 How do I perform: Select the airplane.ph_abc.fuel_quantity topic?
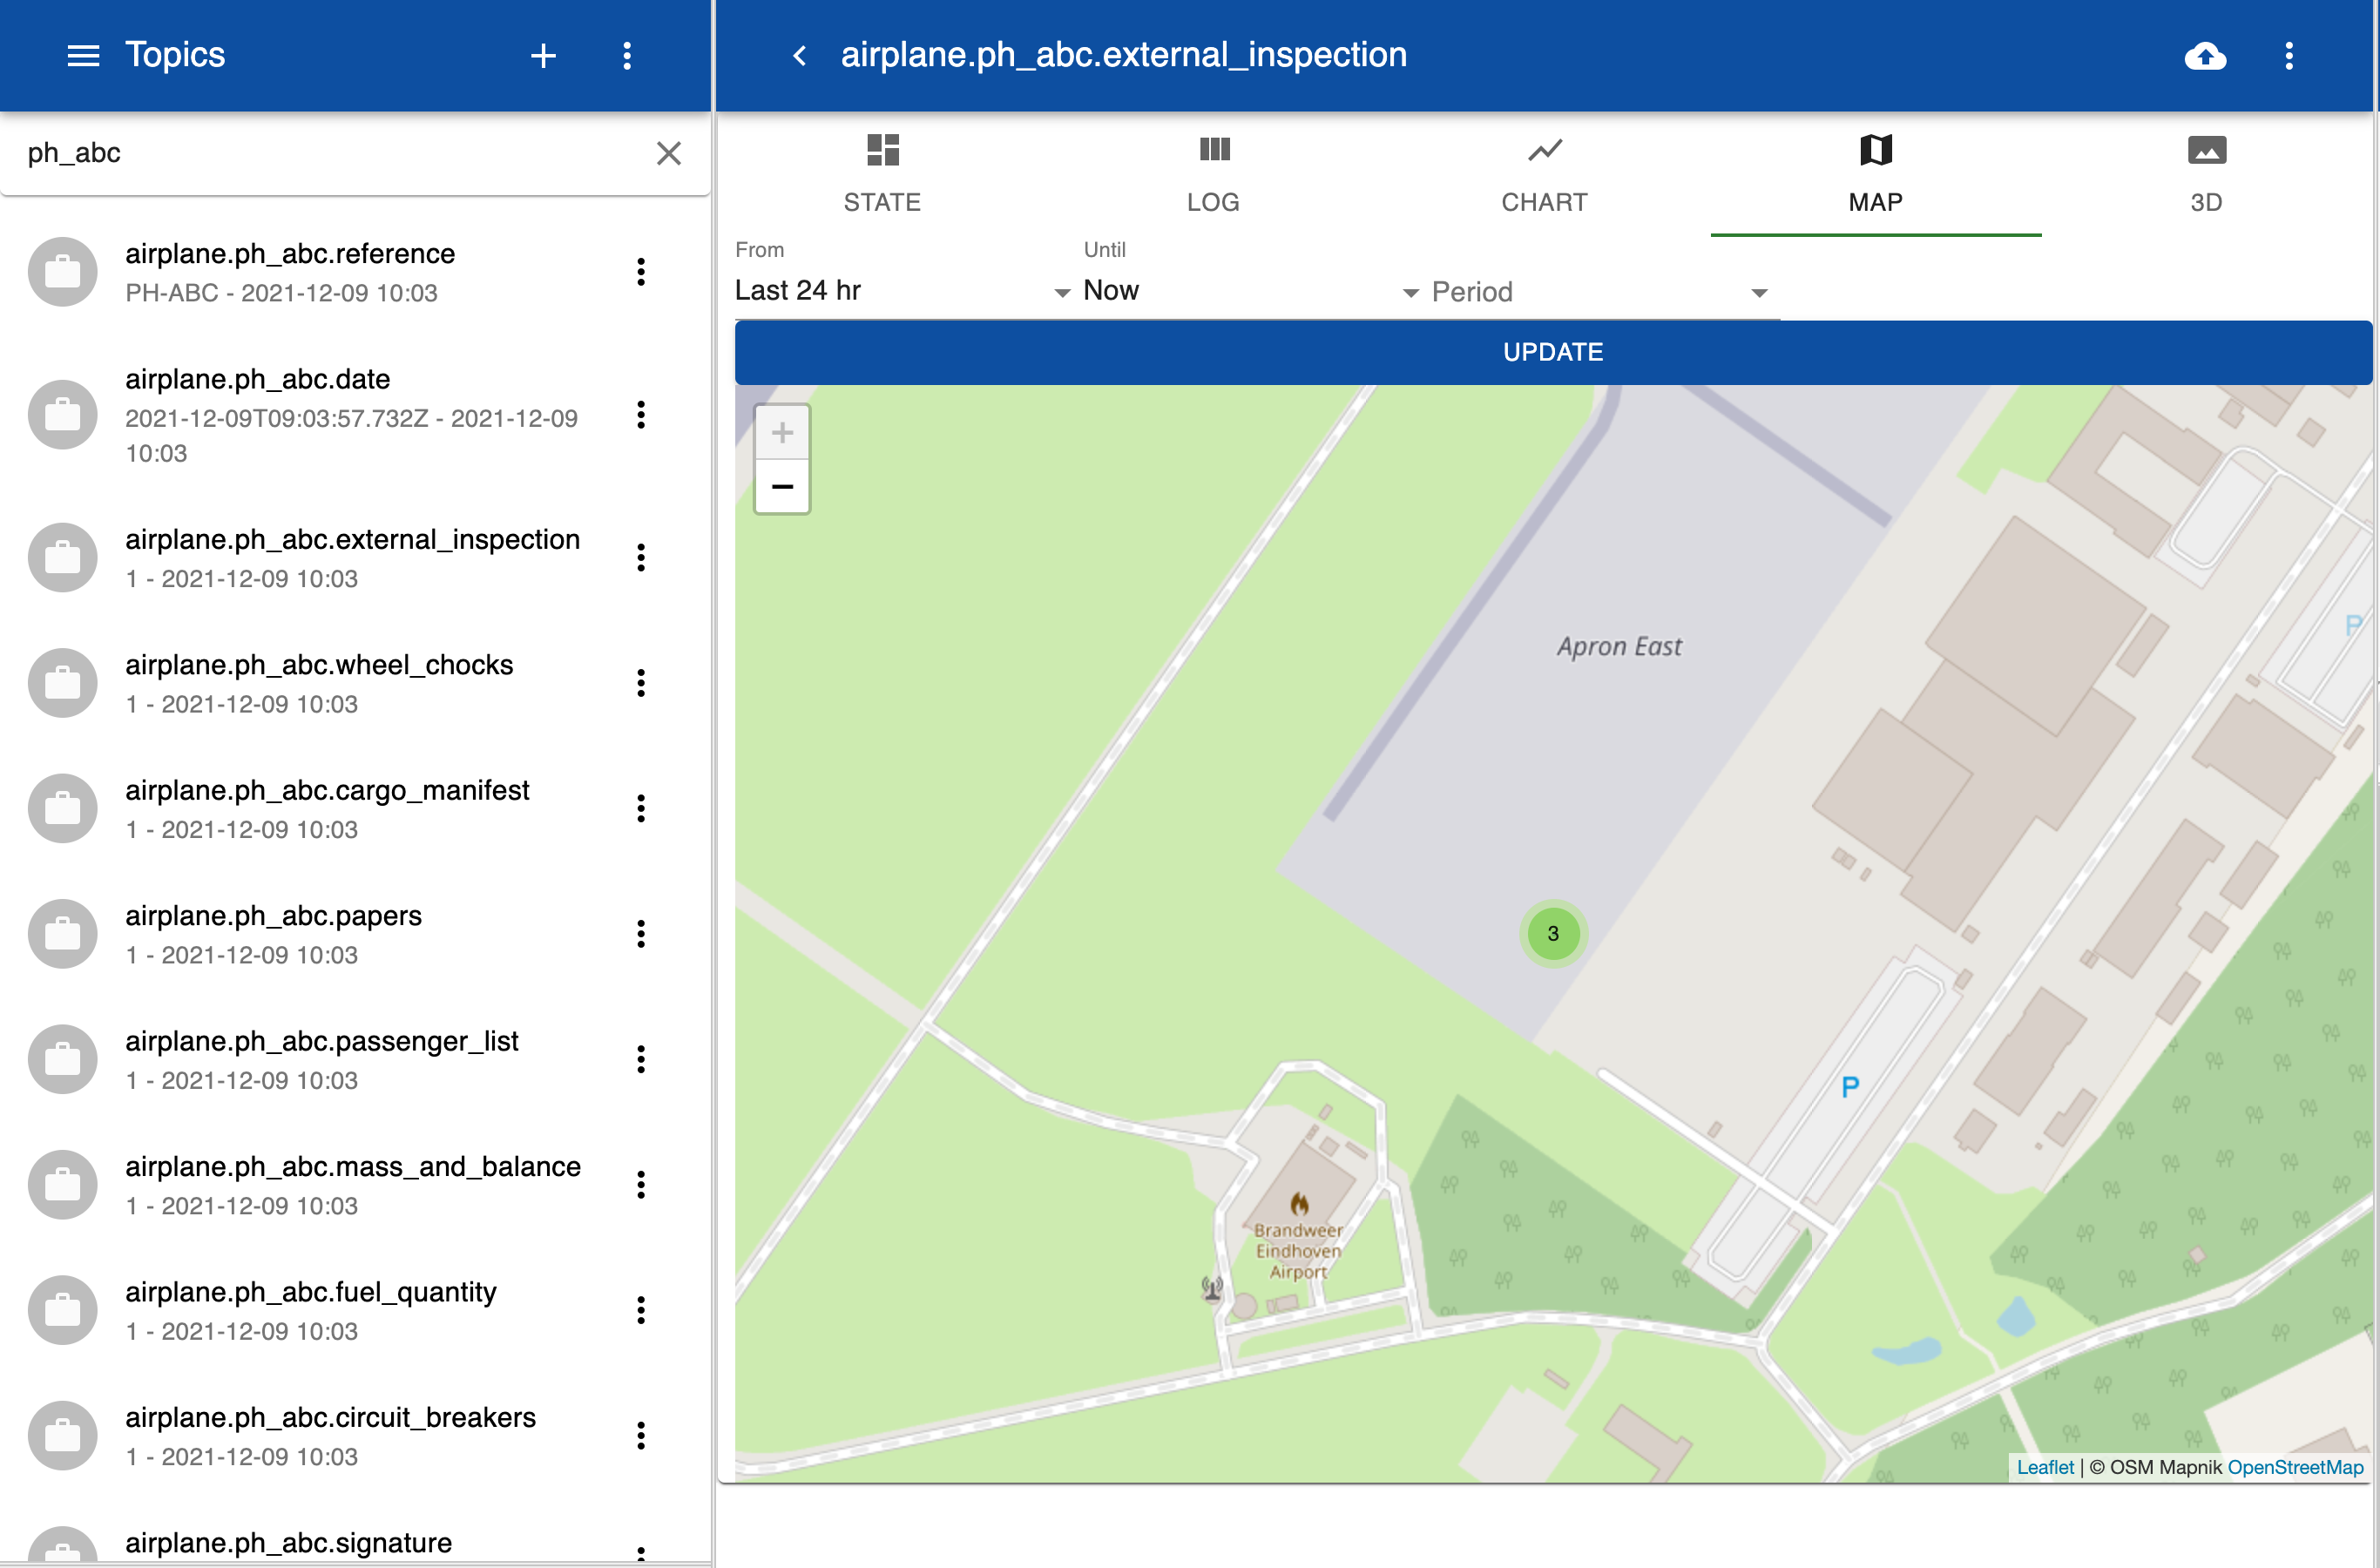355,1310
